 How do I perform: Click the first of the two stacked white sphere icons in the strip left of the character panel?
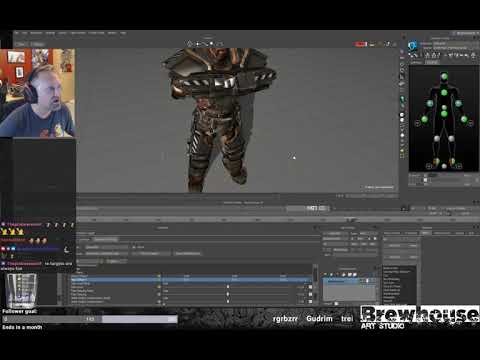pyautogui.click(x=402, y=115)
